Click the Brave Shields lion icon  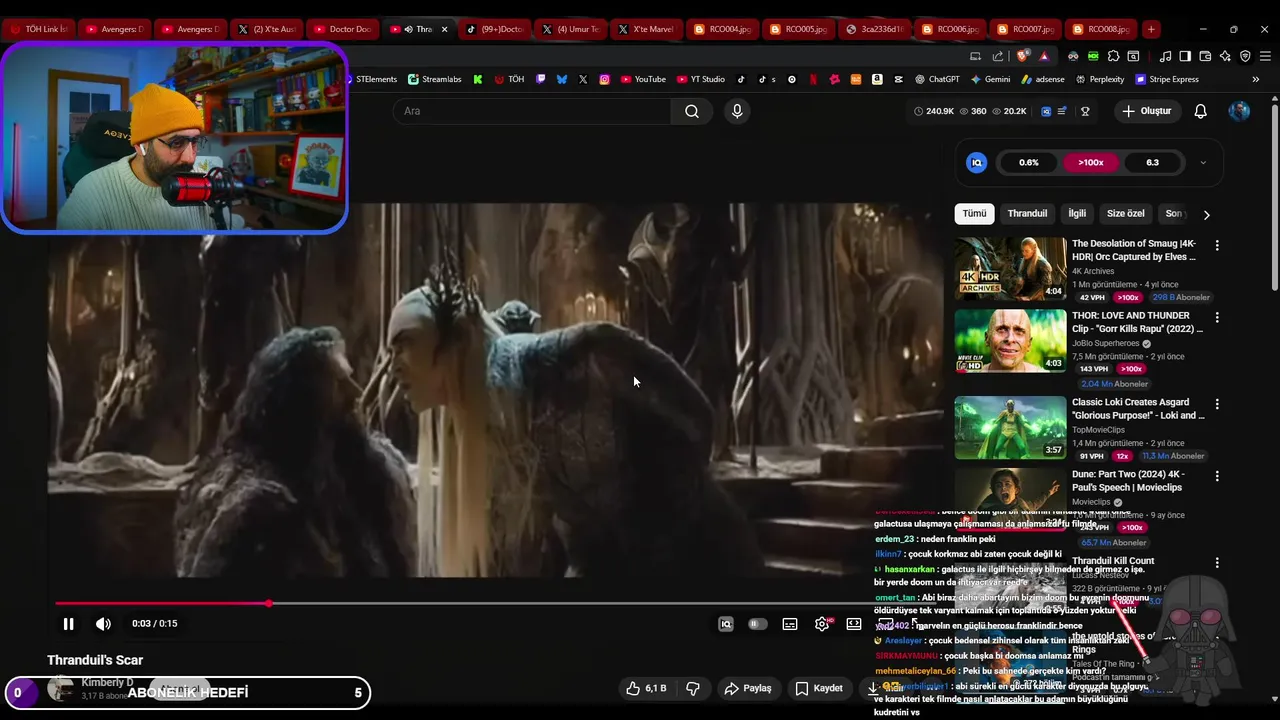1022,56
